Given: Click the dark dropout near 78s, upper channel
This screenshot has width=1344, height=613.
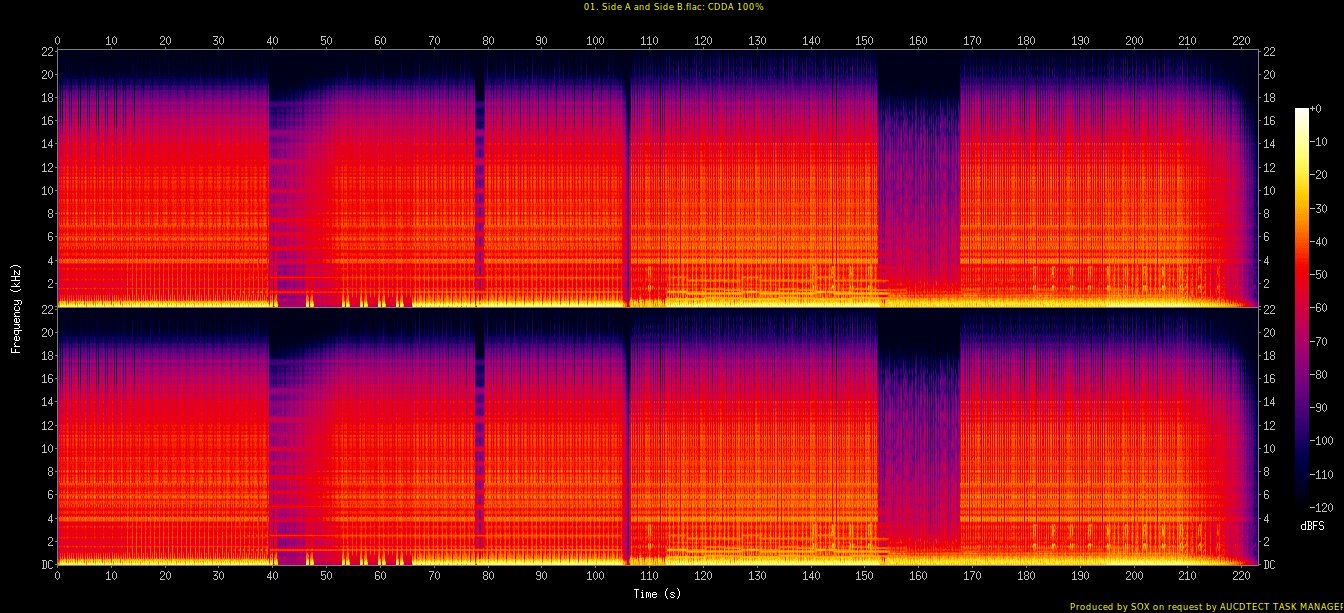Looking at the screenshot, I should (x=479, y=180).
